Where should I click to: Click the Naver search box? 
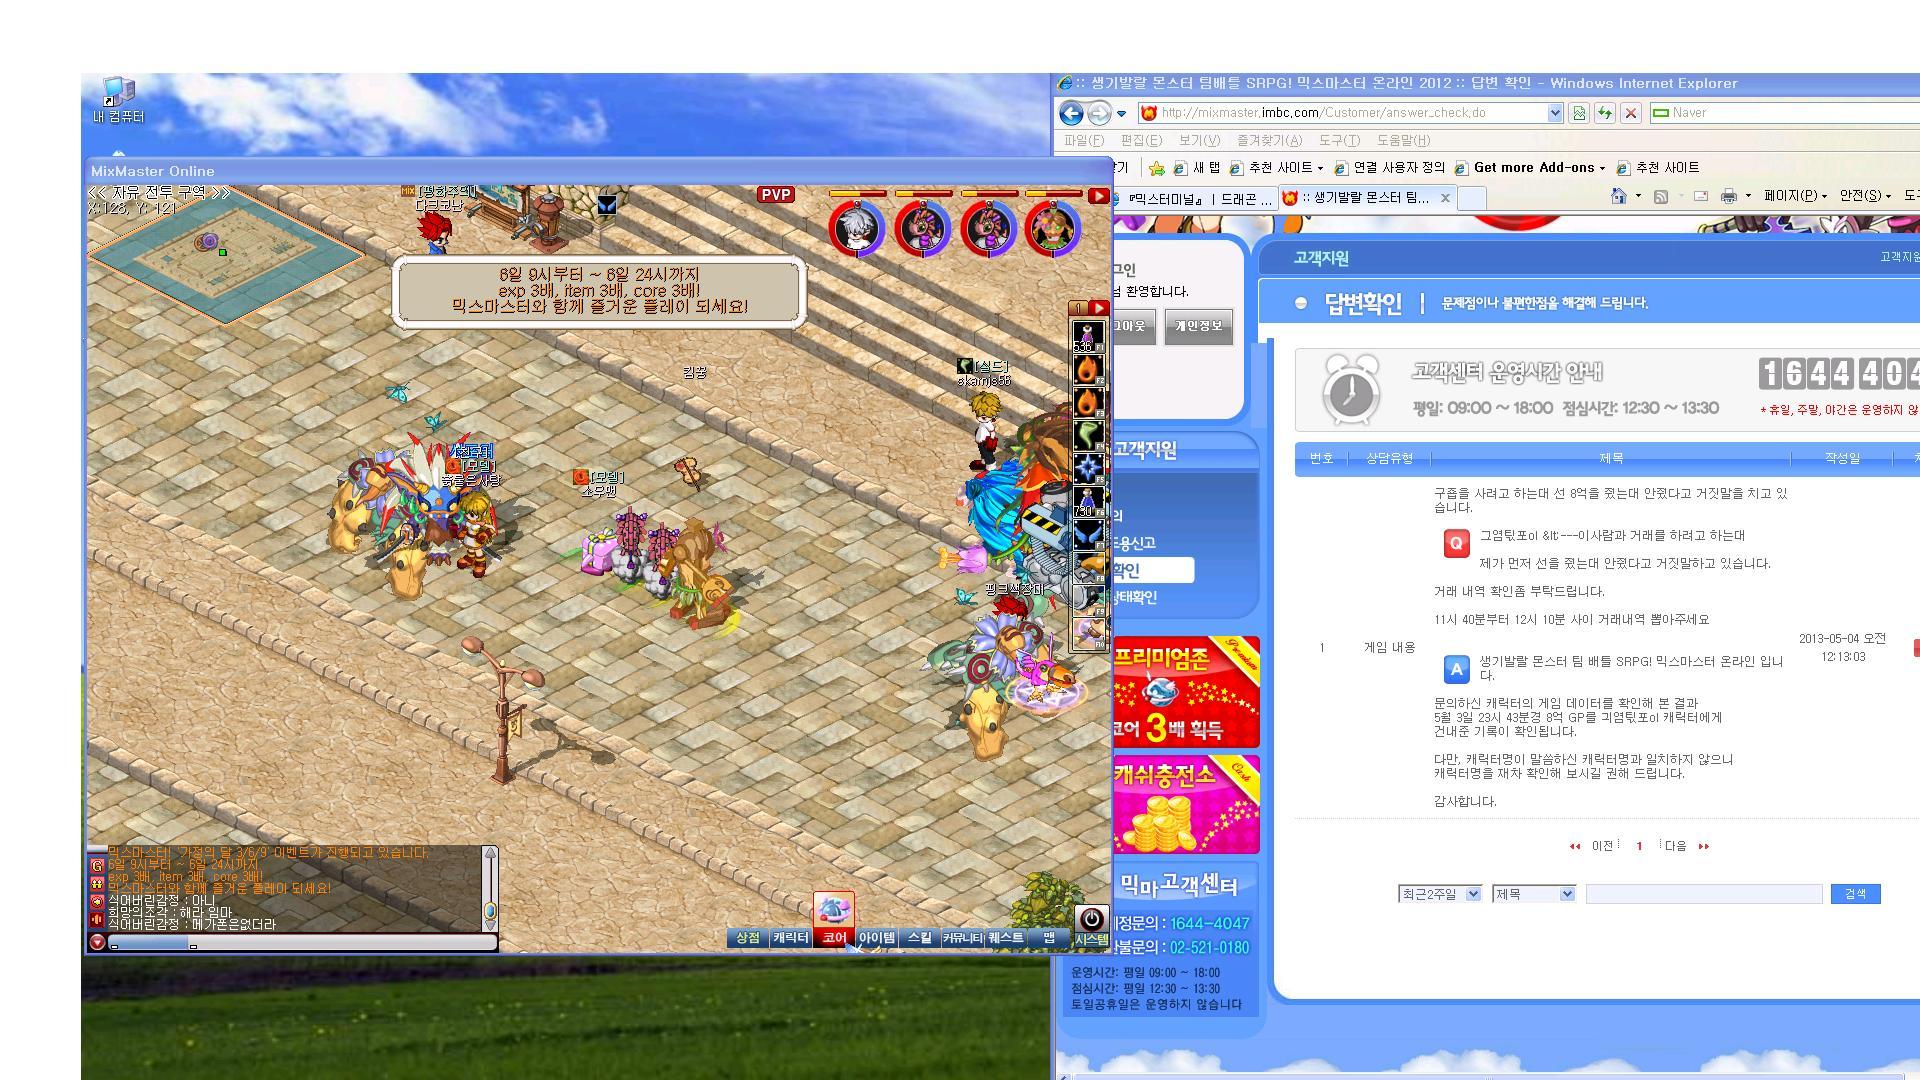[1785, 113]
